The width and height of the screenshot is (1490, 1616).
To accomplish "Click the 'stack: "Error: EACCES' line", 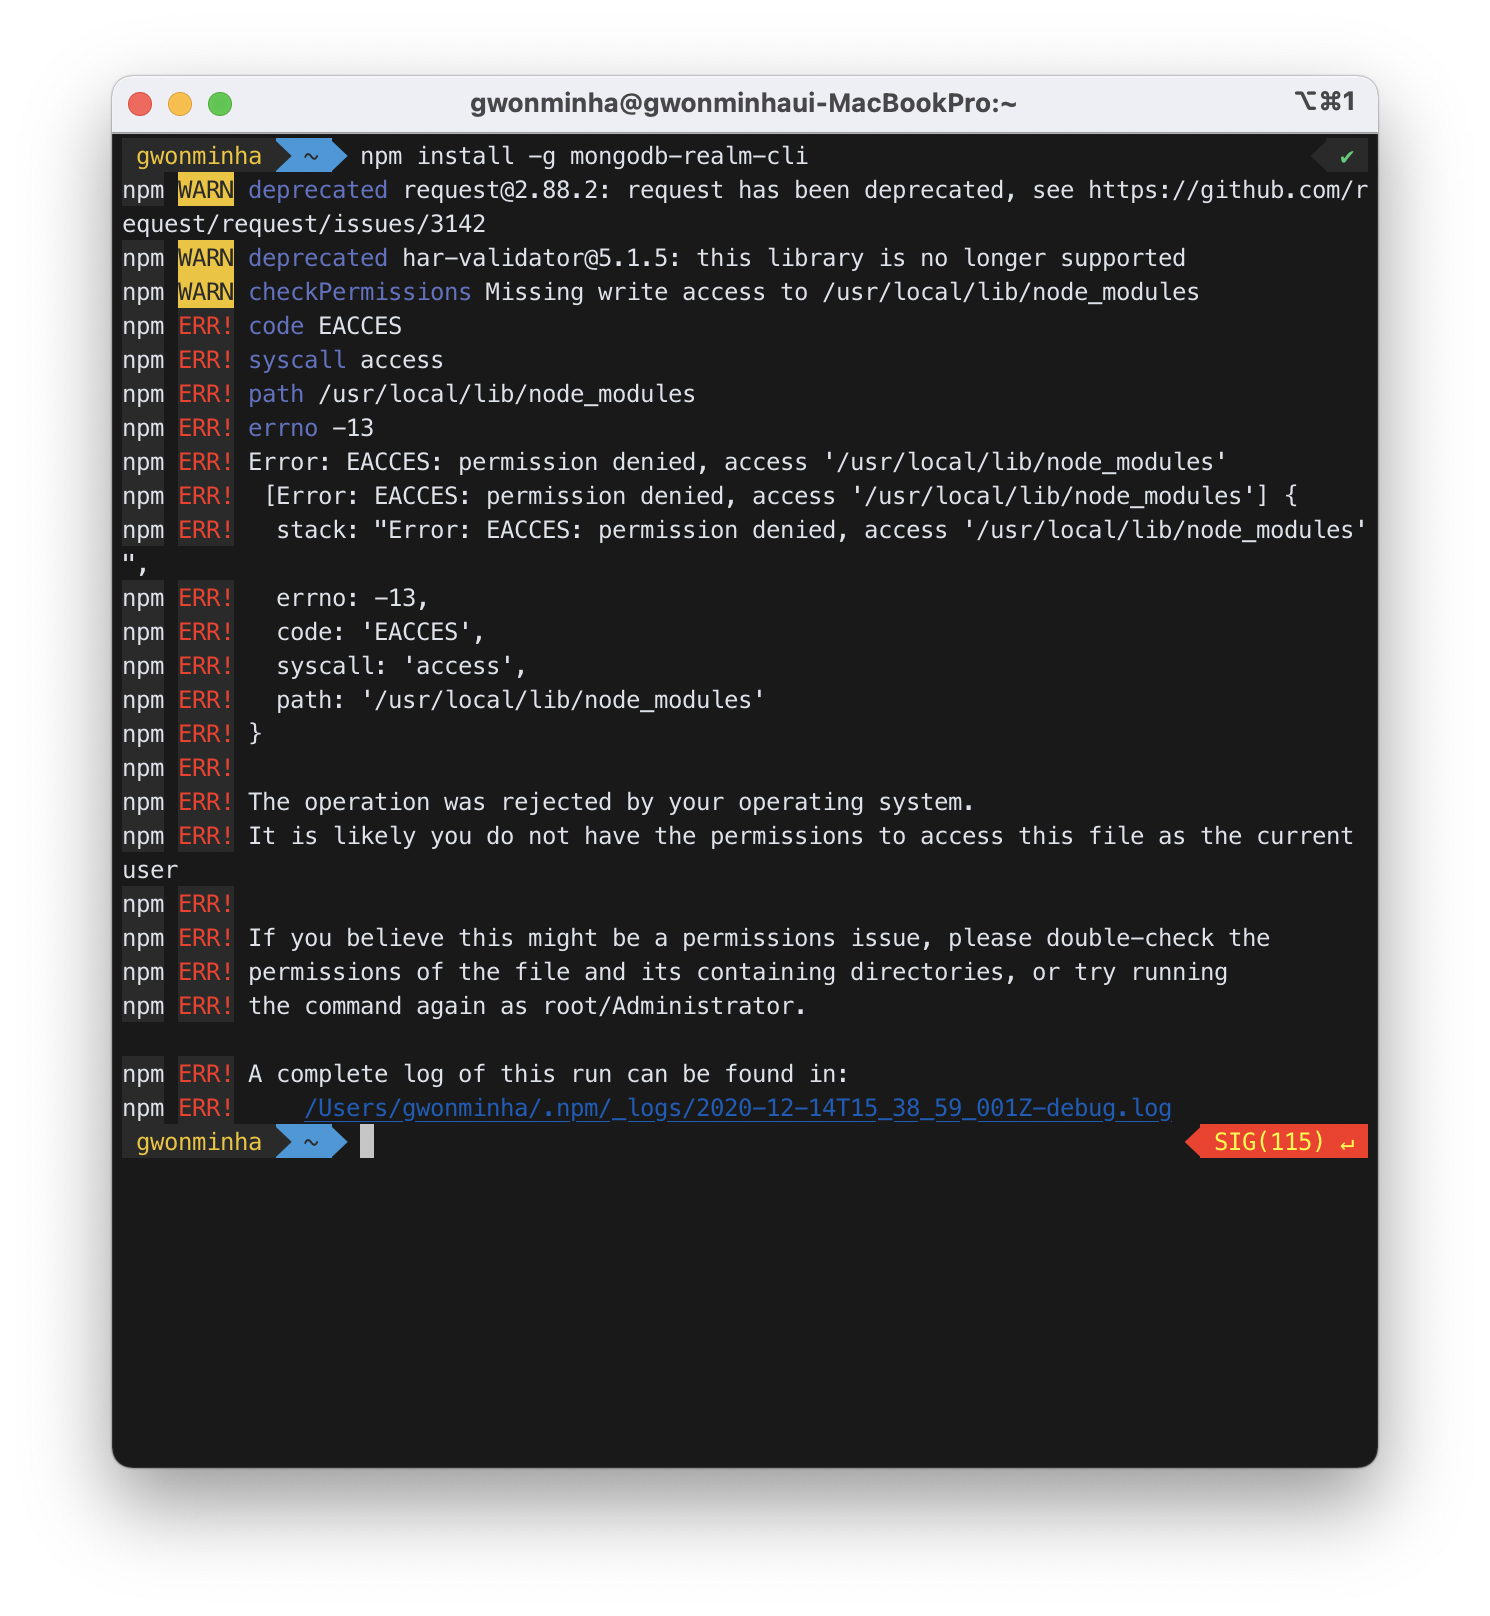I will click(x=822, y=530).
